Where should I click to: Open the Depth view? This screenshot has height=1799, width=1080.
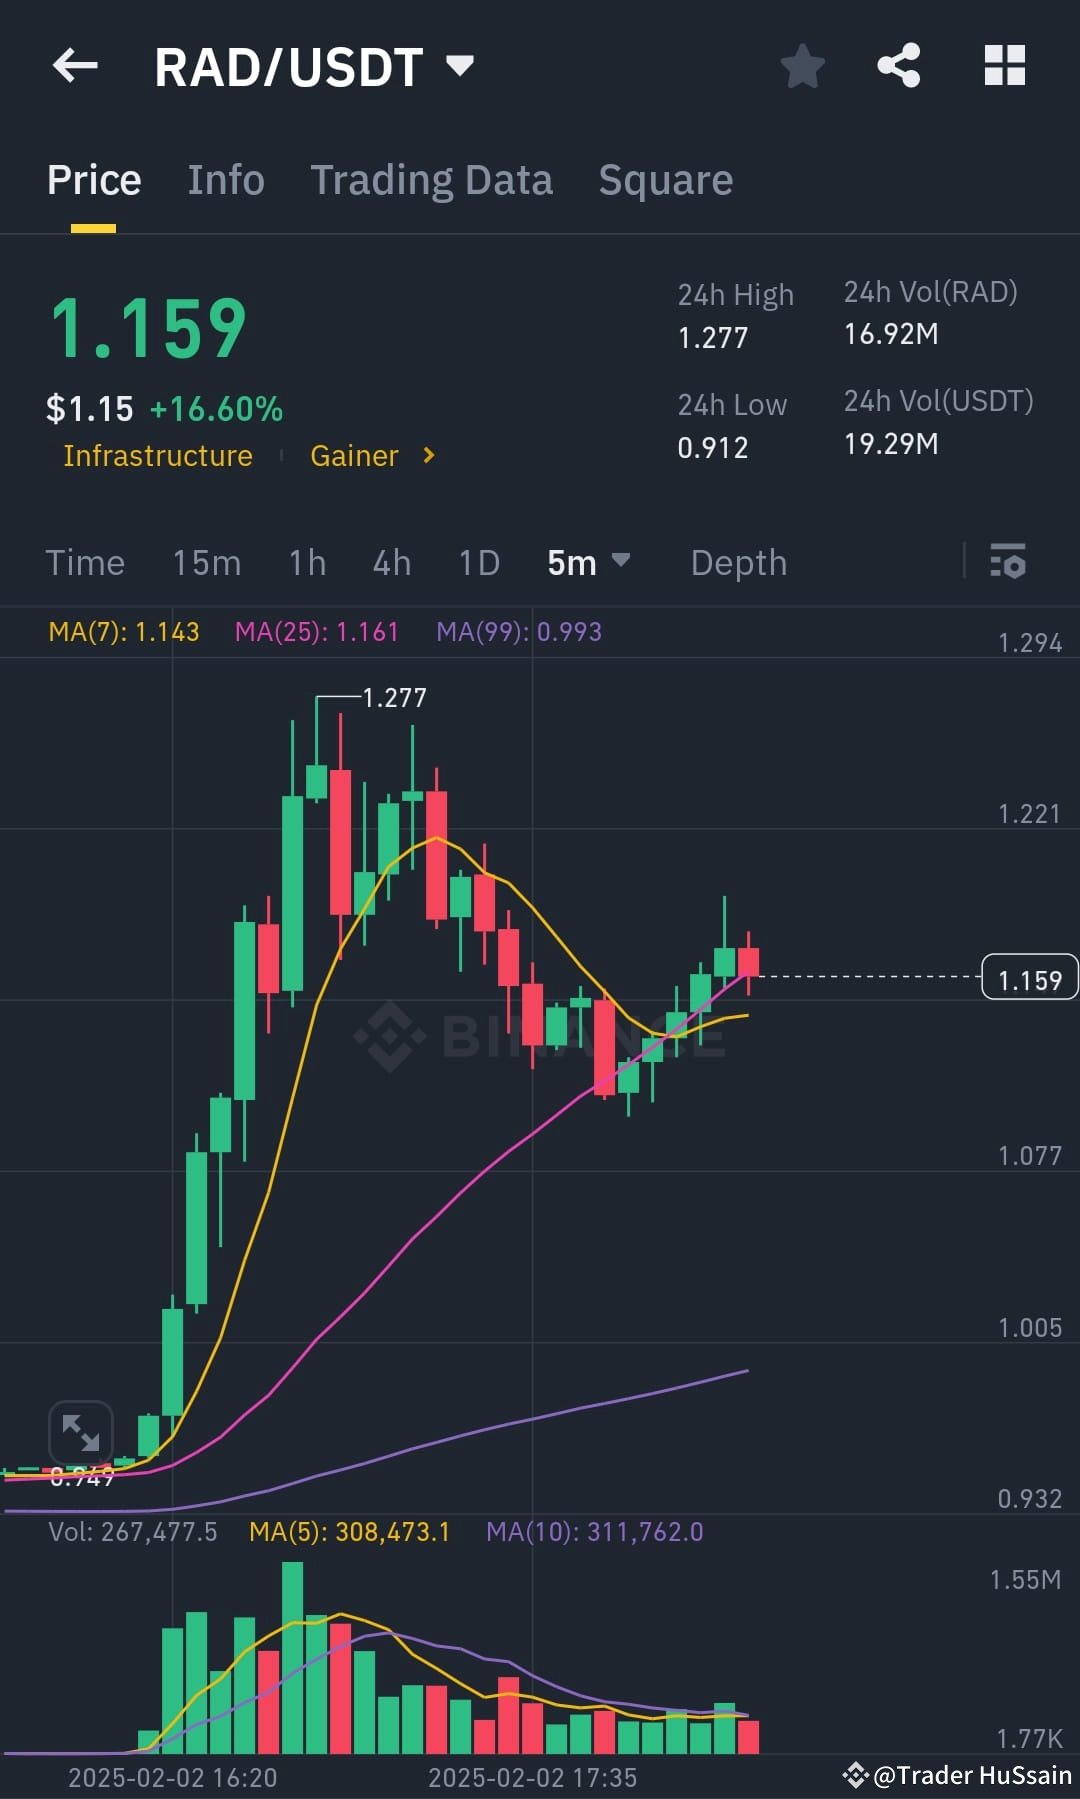click(738, 563)
